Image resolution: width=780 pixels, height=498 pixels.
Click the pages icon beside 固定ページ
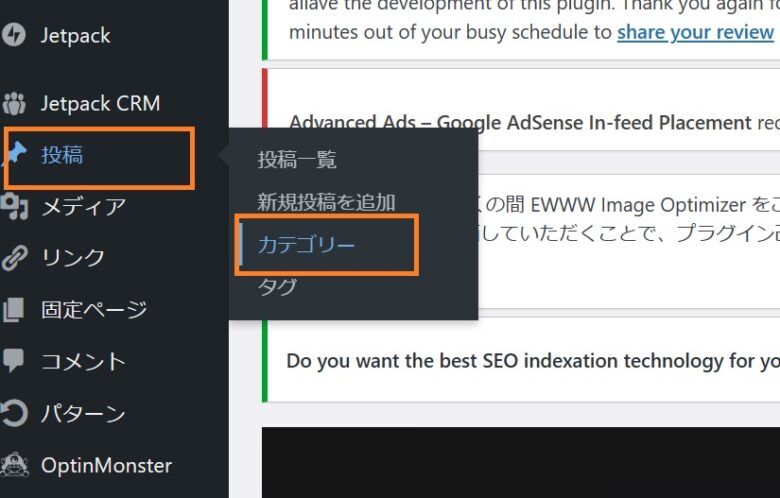pos(14,310)
